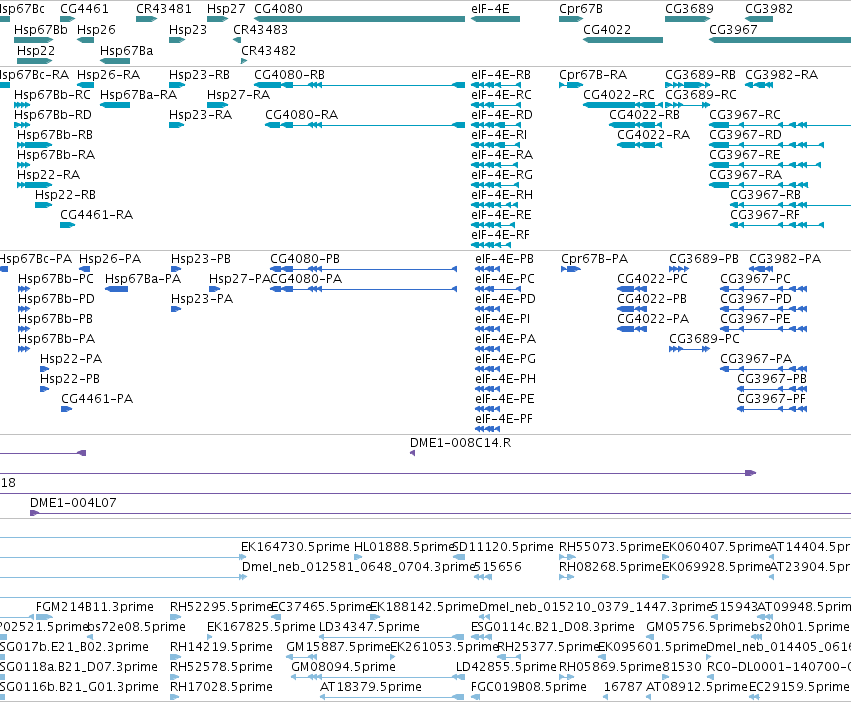Select the eIF-4E gene label

[x=490, y=9]
